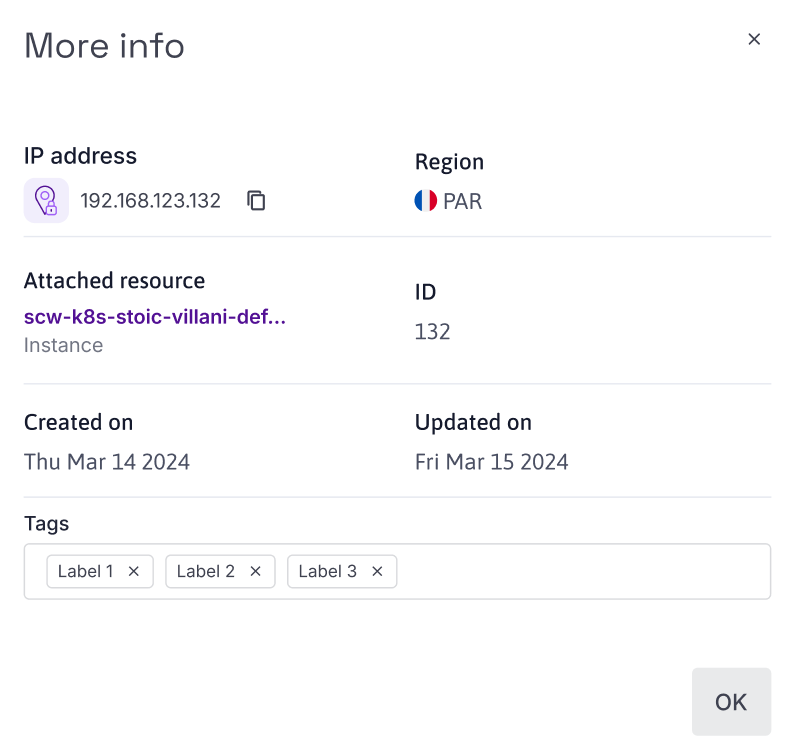This screenshot has width=795, height=746.
Task: Click the updated date Fri Mar 15 2024
Action: [491, 461]
